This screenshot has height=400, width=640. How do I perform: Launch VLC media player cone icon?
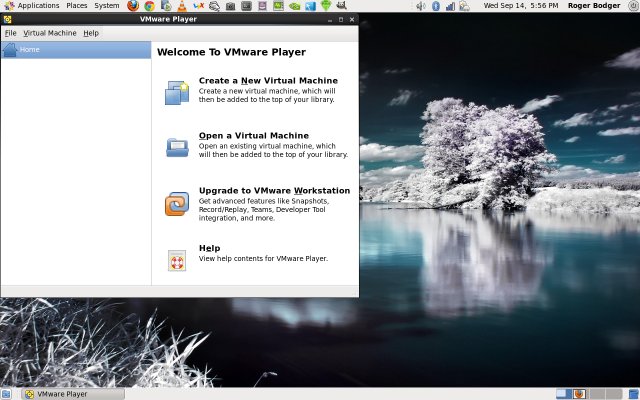tap(182, 6)
